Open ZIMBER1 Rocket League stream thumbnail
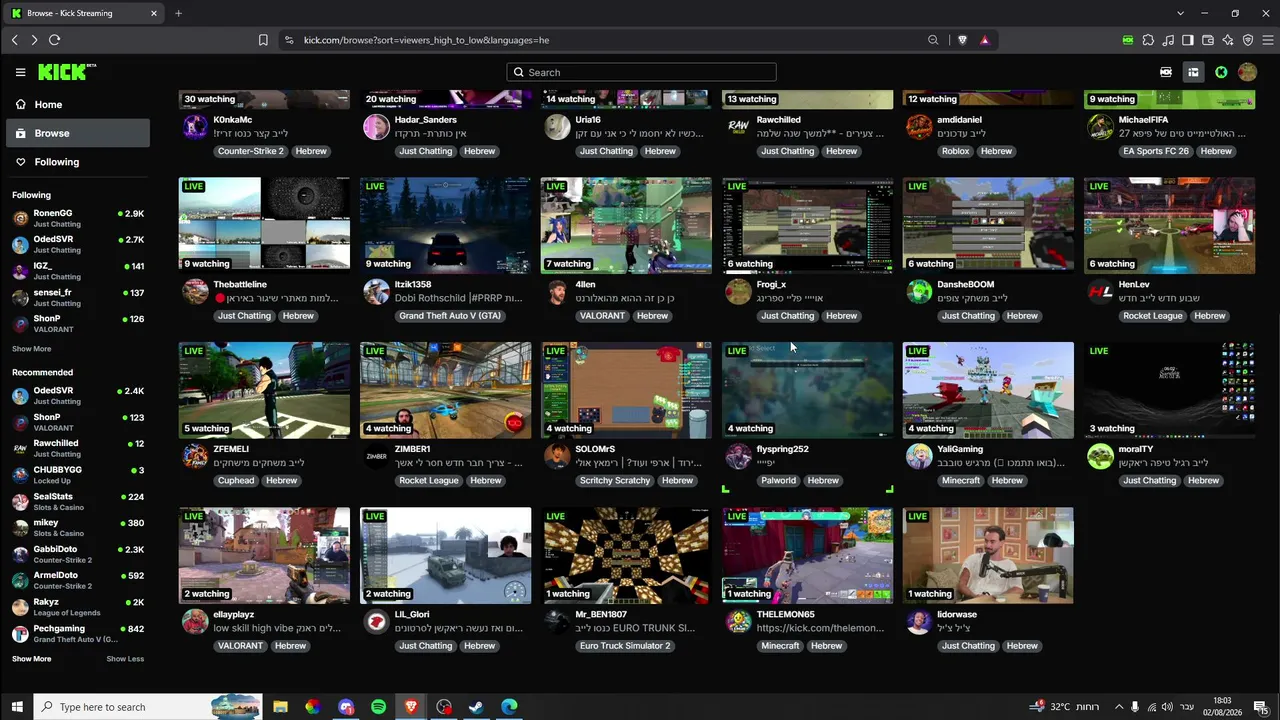Viewport: 1280px width, 720px height. (x=445, y=390)
